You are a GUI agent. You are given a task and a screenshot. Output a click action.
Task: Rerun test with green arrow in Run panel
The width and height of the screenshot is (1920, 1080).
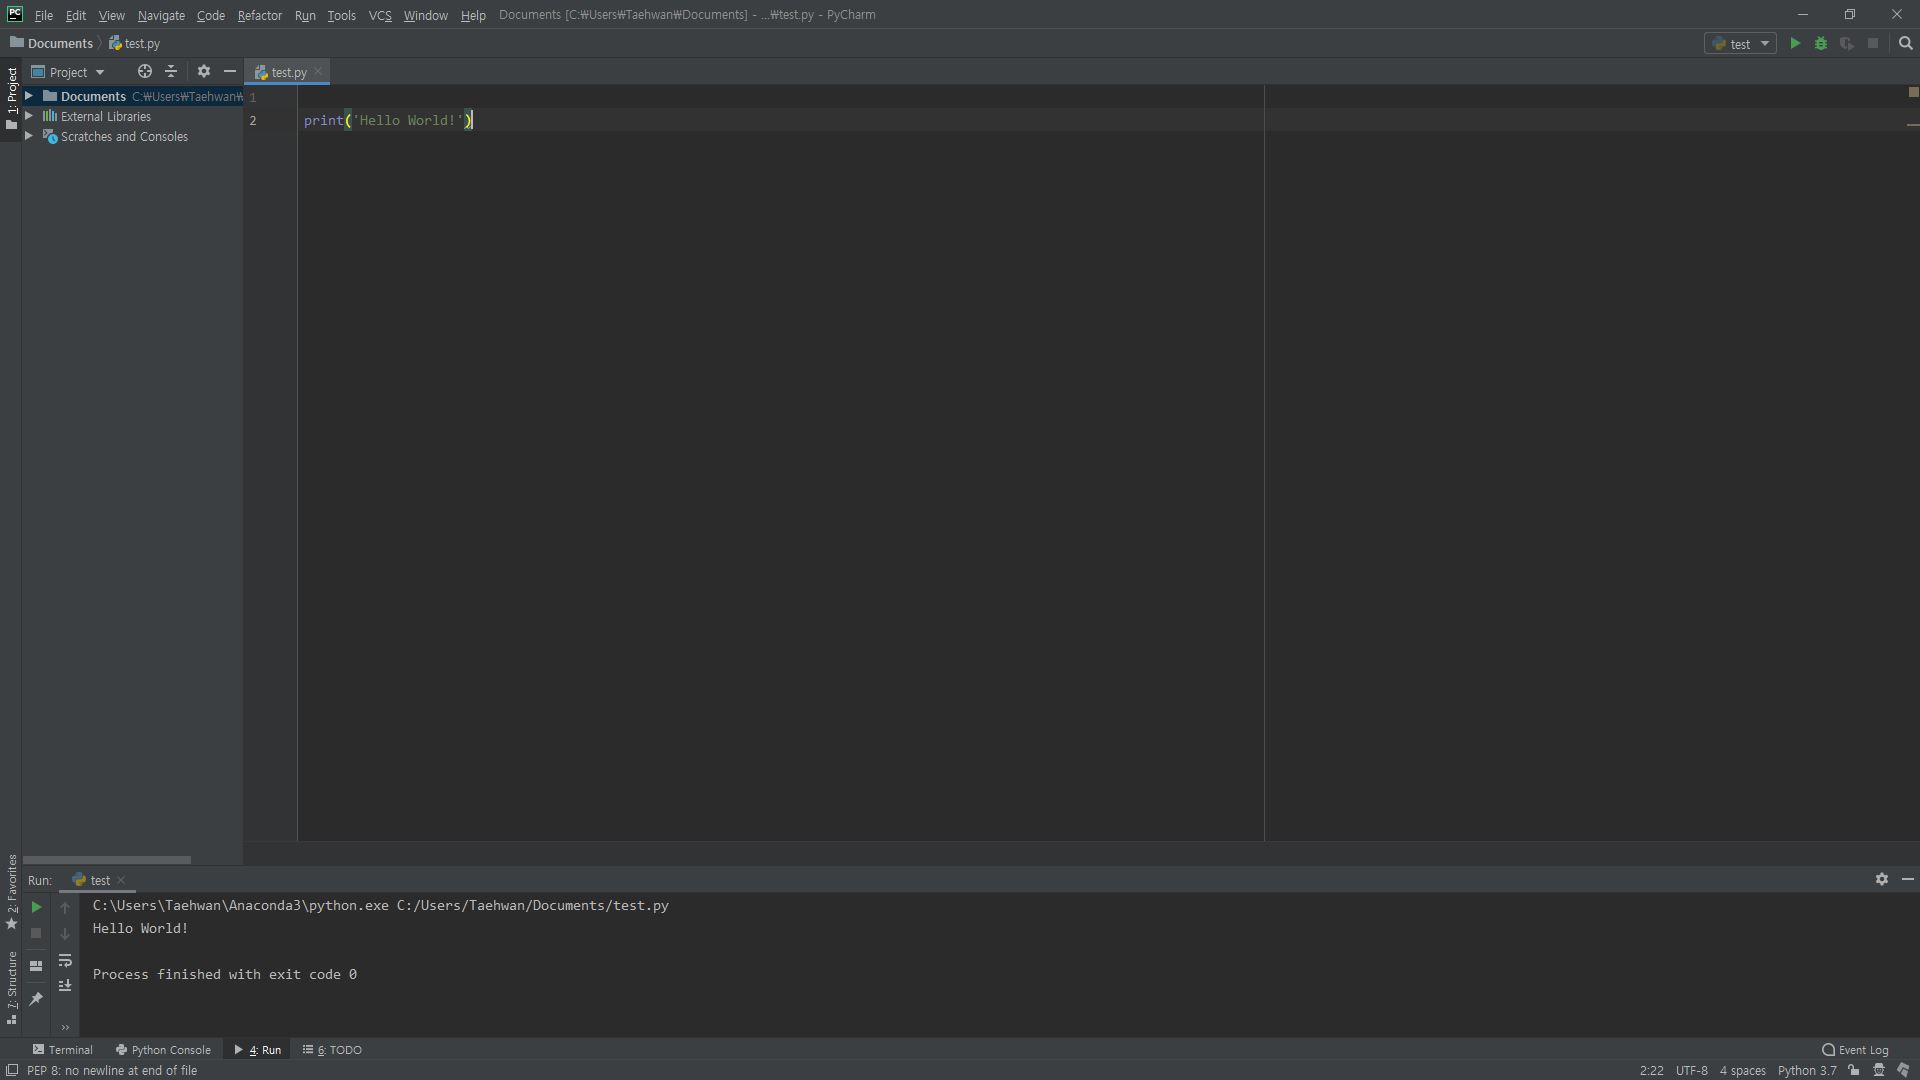[x=36, y=907]
